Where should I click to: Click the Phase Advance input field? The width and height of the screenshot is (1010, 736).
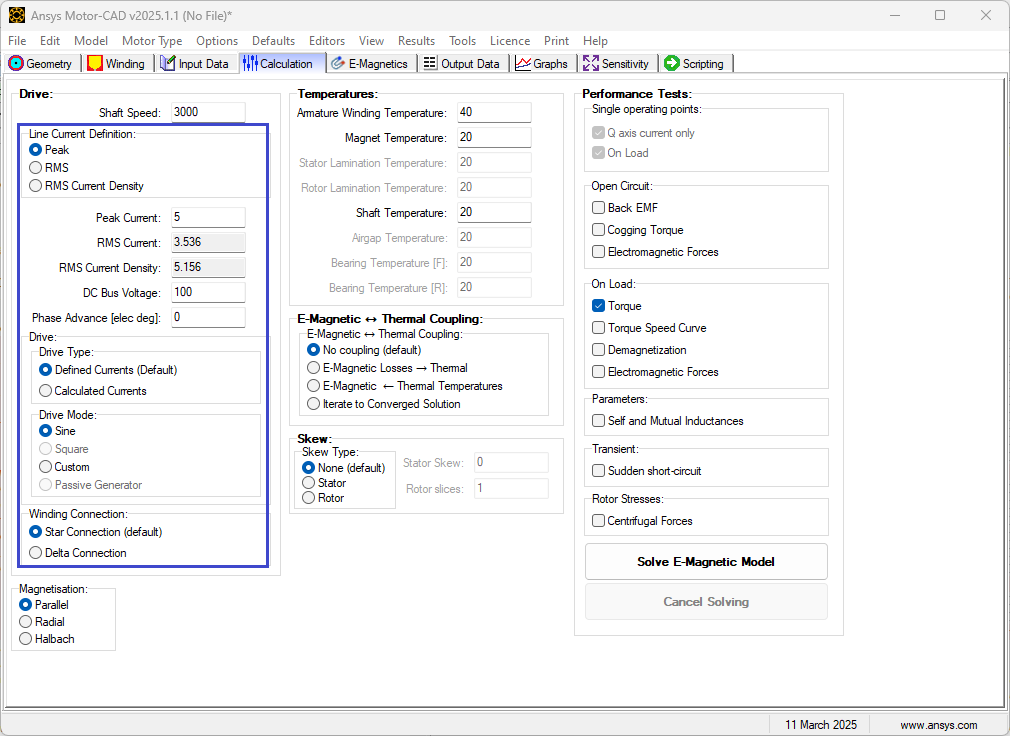[x=208, y=317]
